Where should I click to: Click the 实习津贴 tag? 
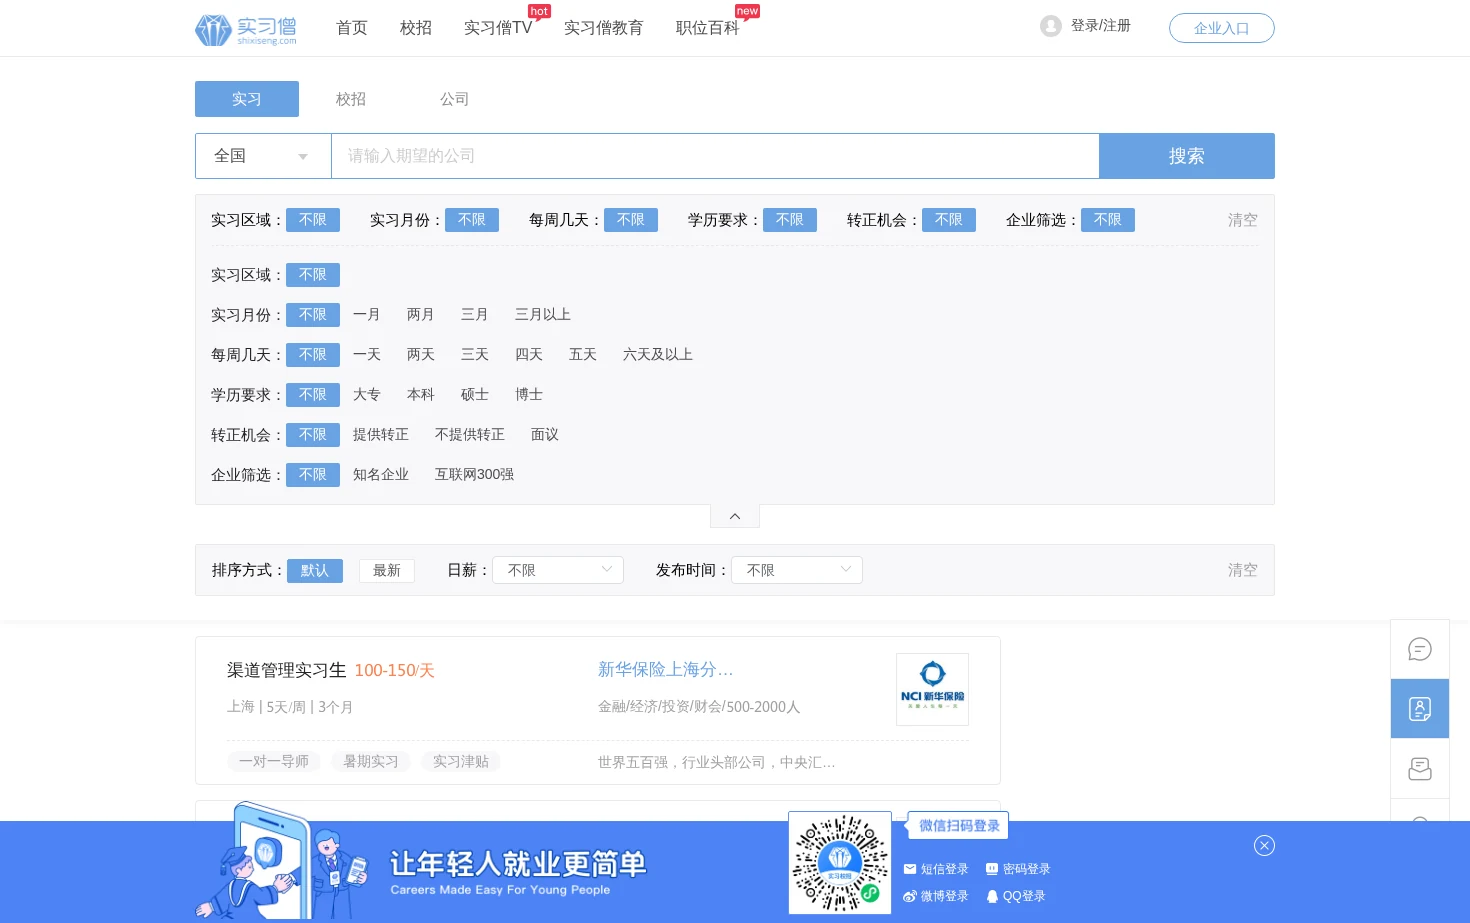point(461,762)
